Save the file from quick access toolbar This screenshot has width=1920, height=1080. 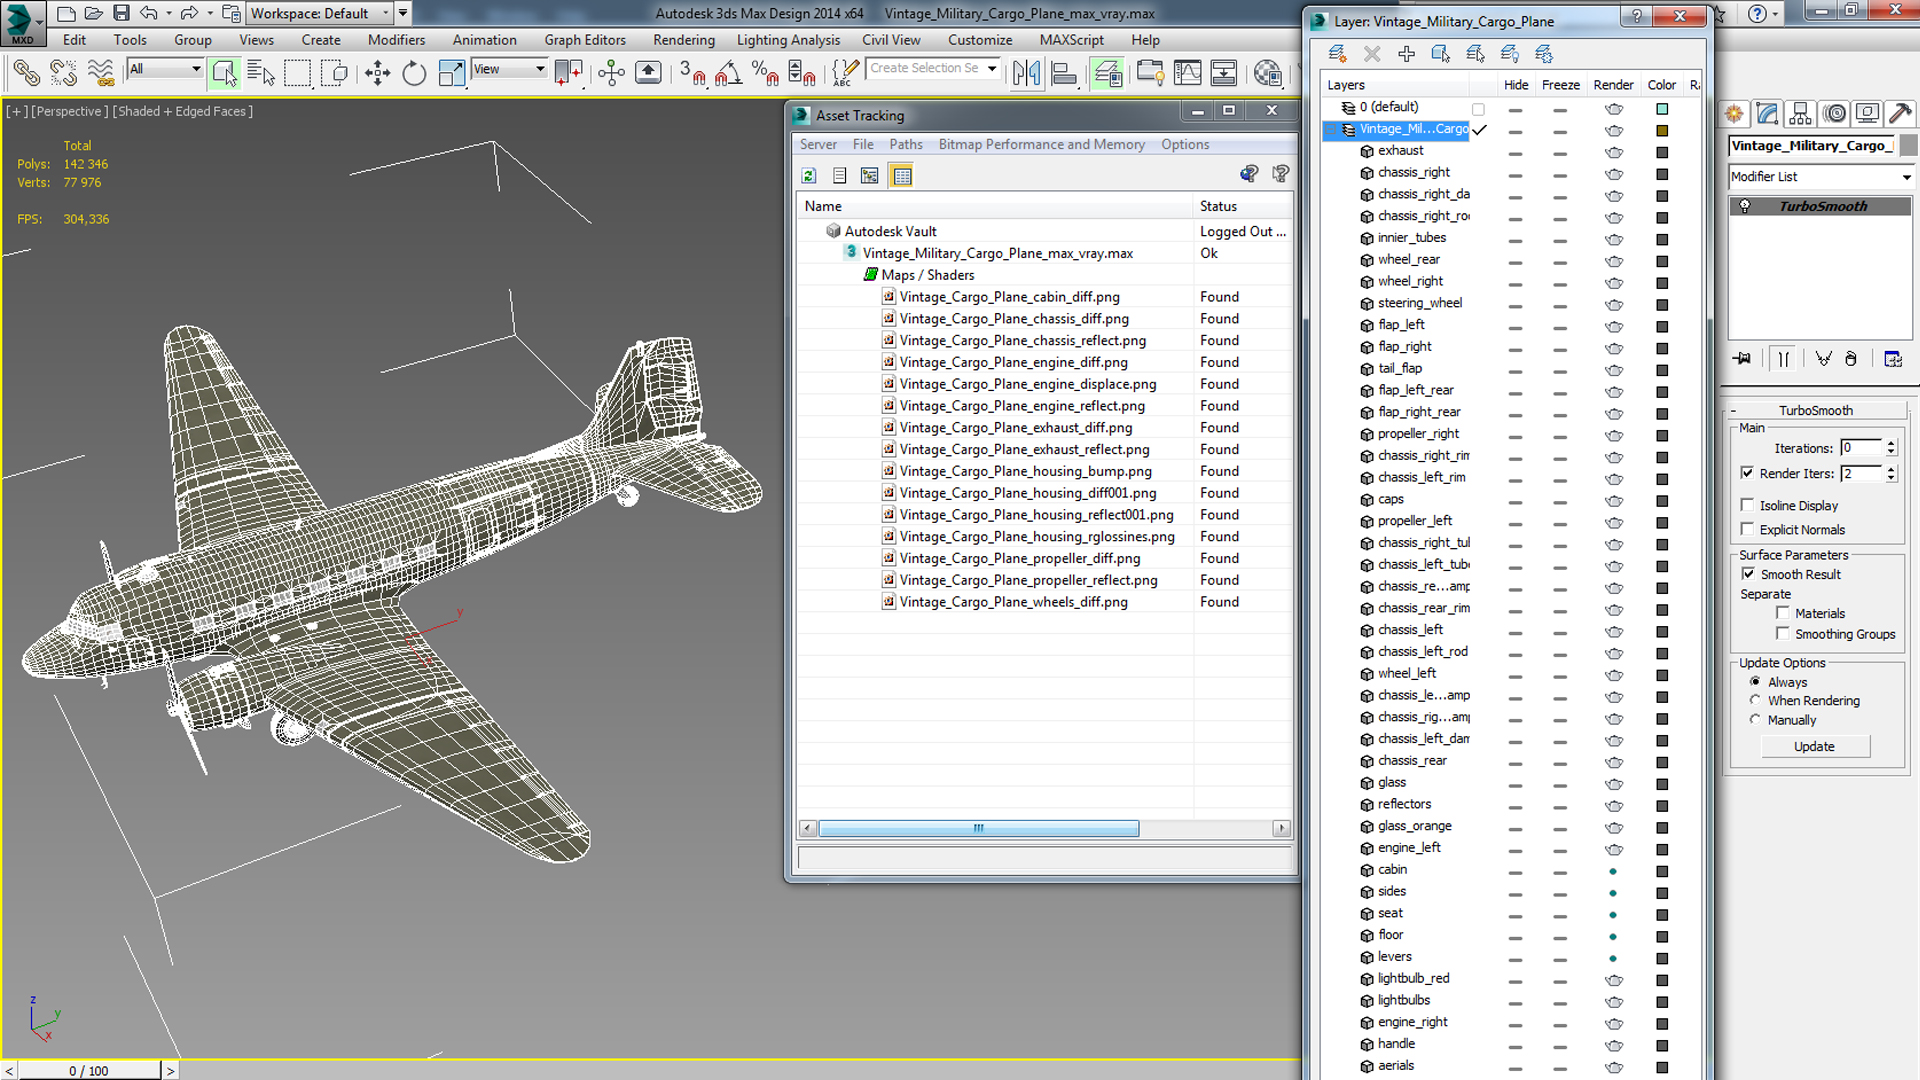pos(121,13)
